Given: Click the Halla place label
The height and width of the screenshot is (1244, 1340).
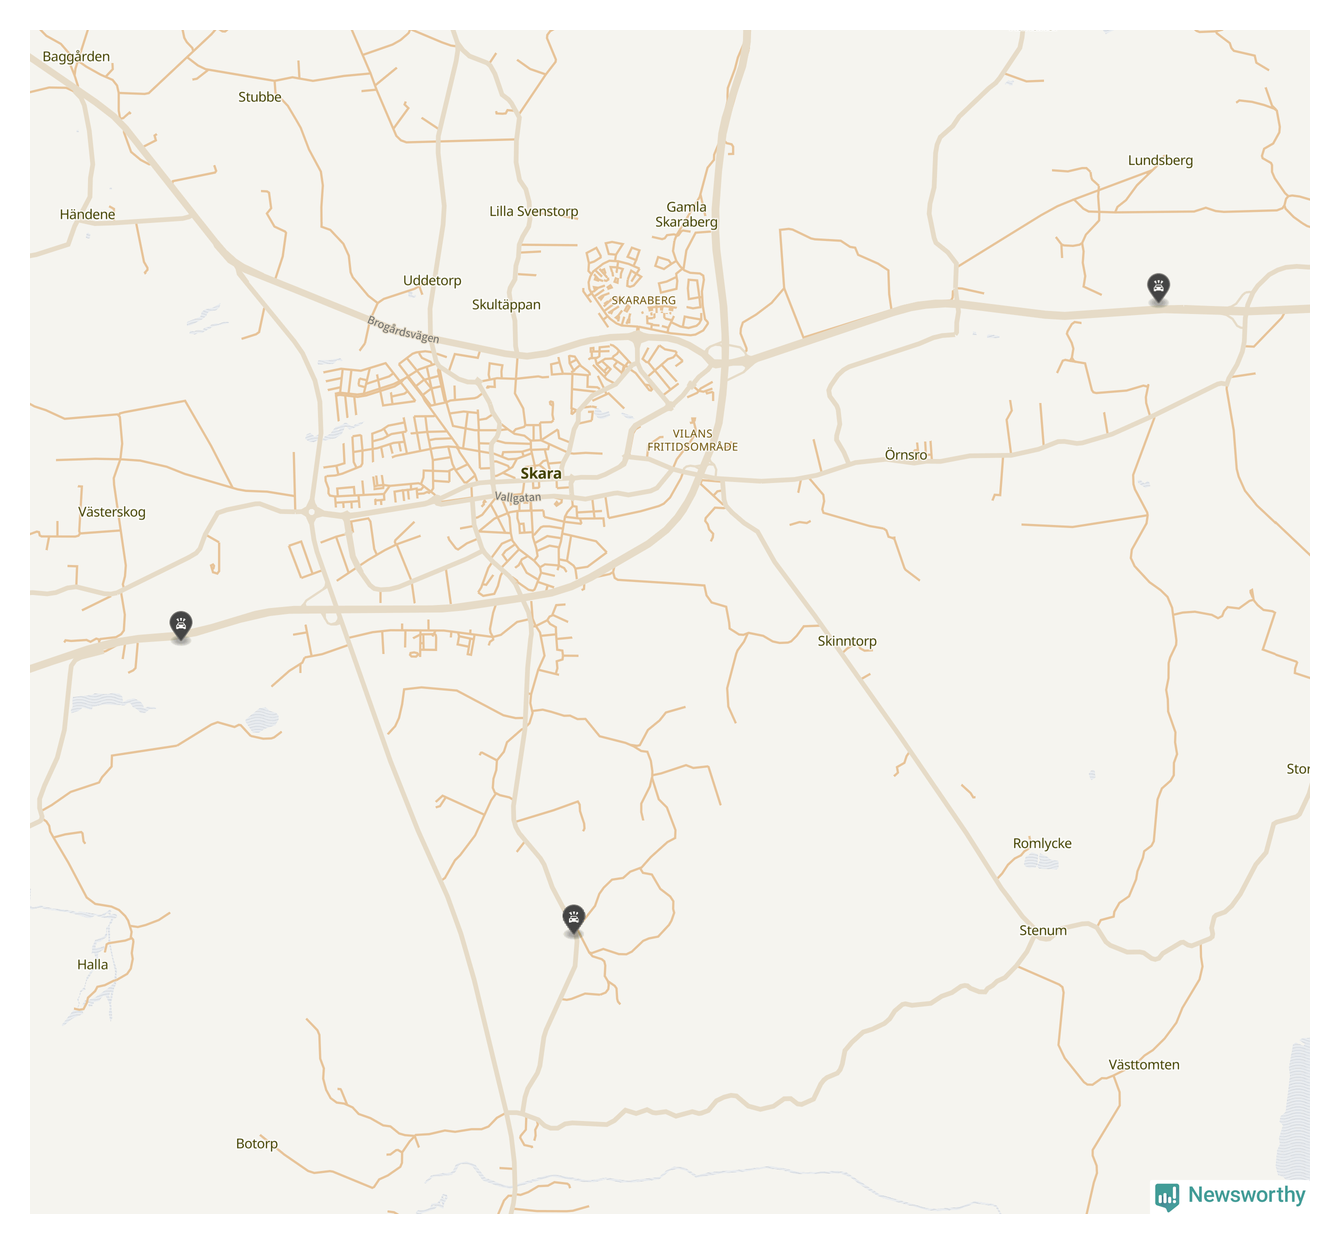Looking at the screenshot, I should pyautogui.click(x=93, y=965).
